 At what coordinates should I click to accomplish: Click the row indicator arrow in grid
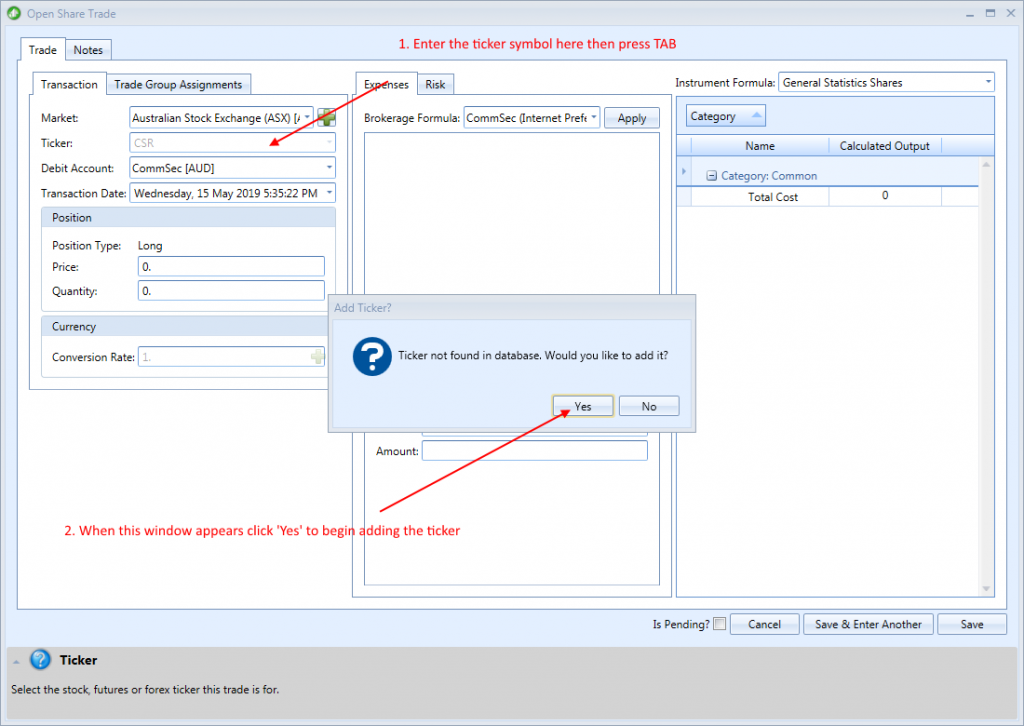(684, 172)
